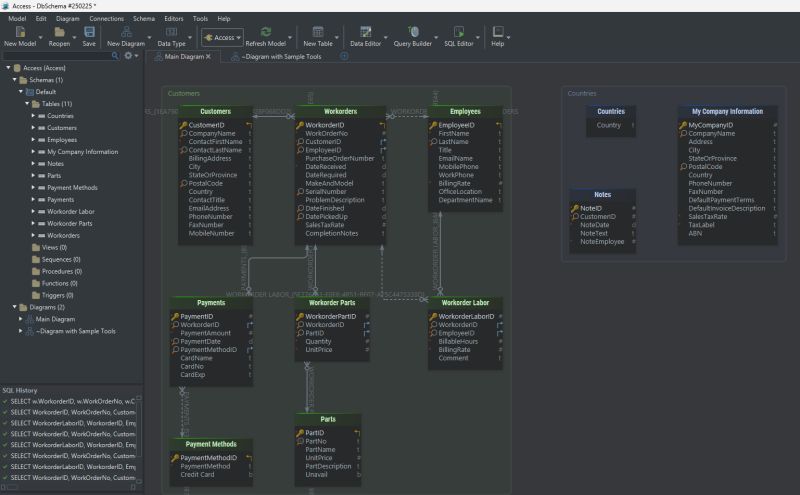
Task: Close the Main Diagram tab
Action: point(208,57)
